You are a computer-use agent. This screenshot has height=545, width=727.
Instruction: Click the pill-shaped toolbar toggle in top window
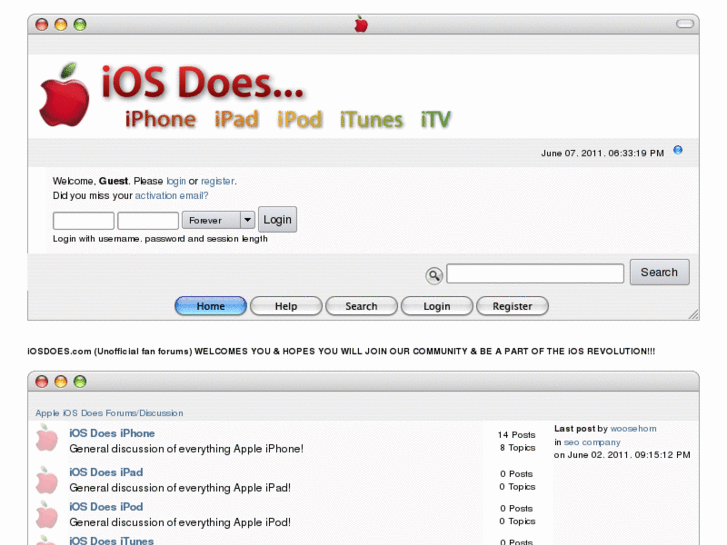[x=685, y=24]
